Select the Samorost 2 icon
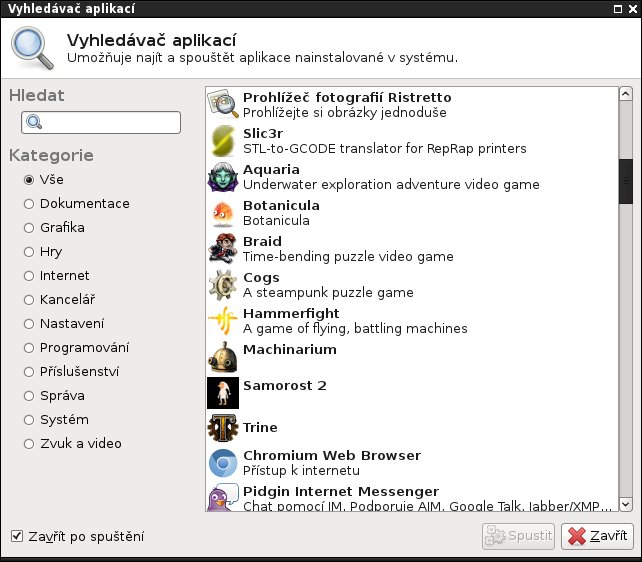The image size is (642, 562). click(x=223, y=393)
